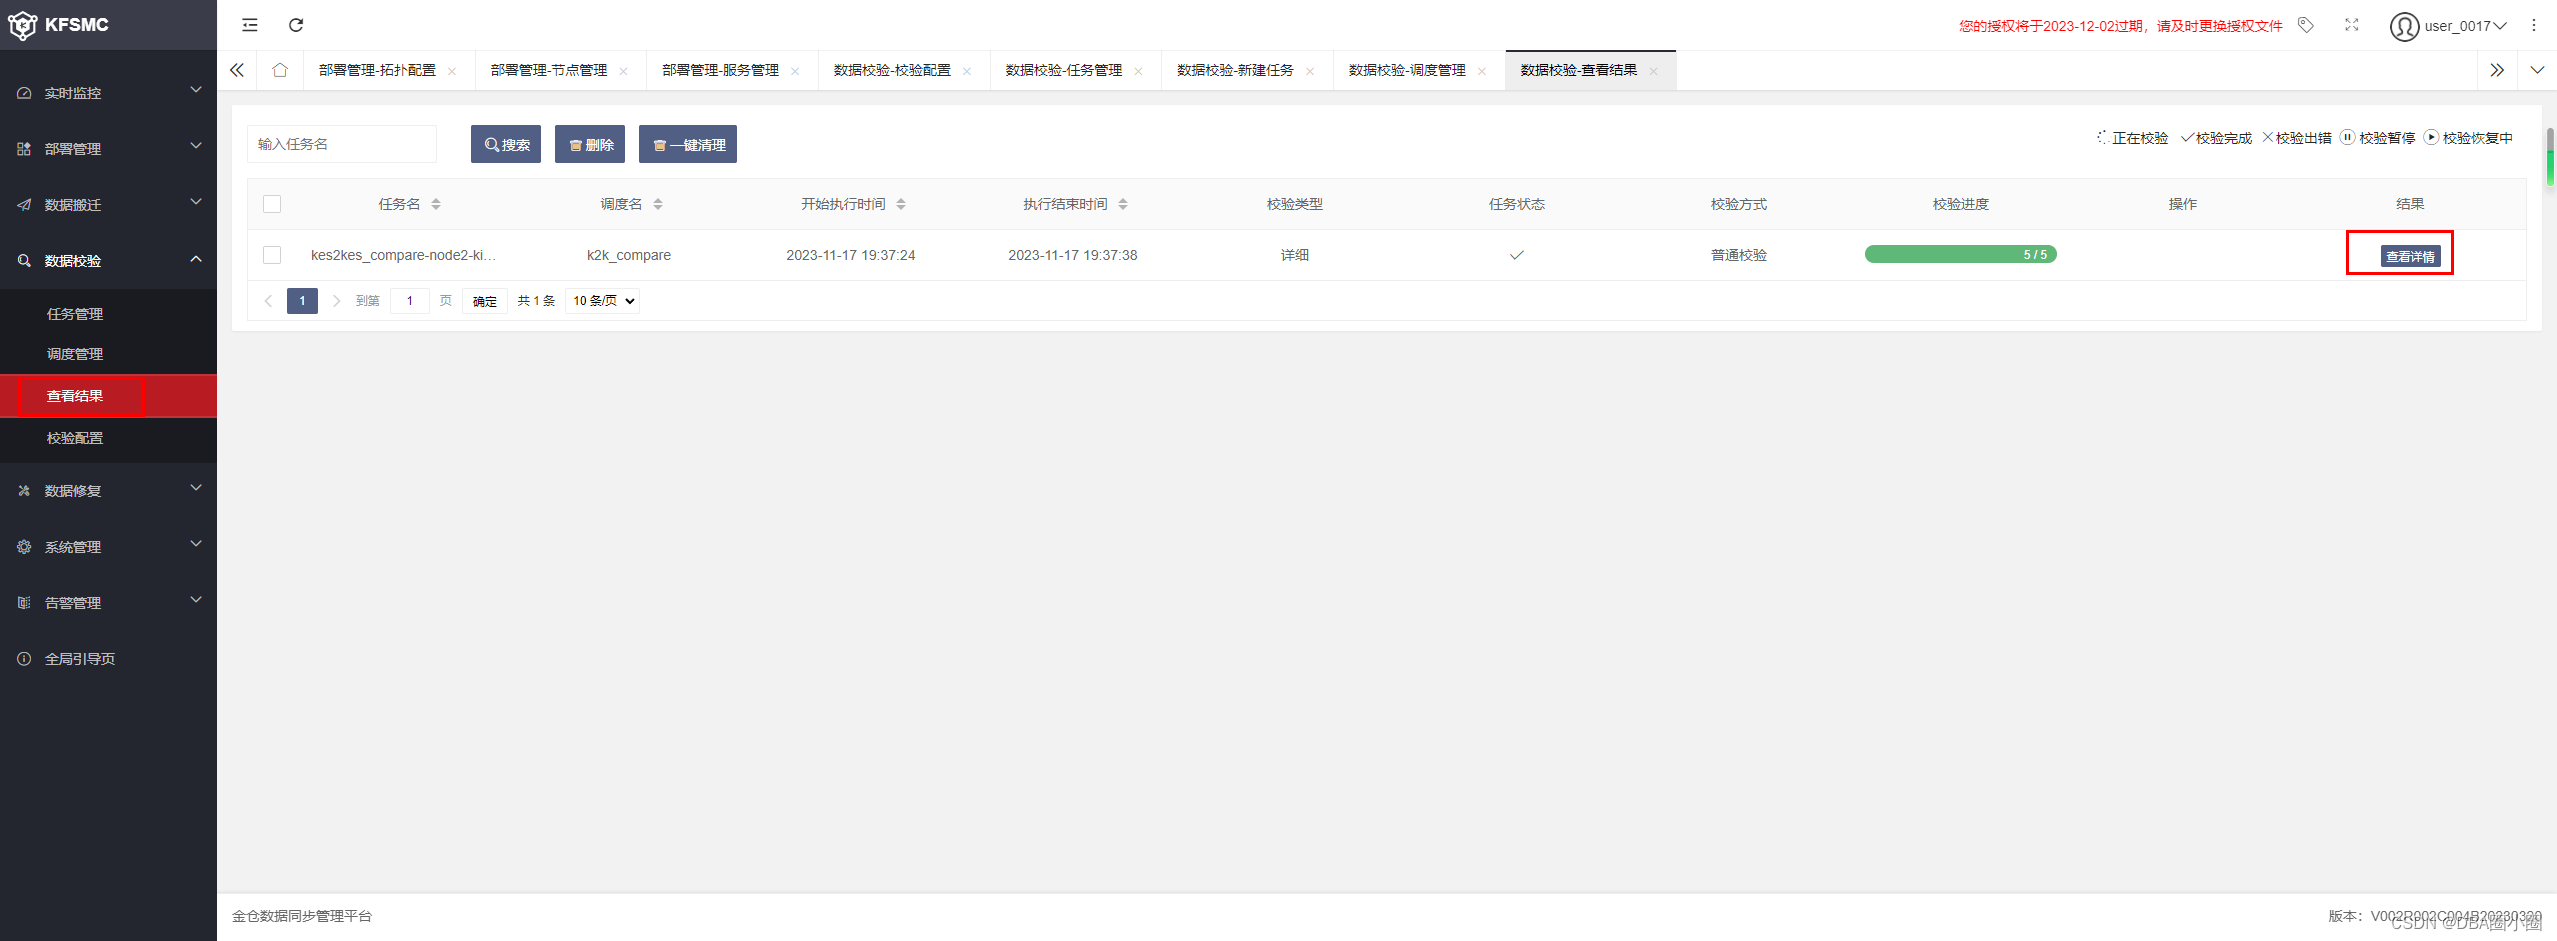The height and width of the screenshot is (941, 2557).
Task: Click 确定 pagination confirm button
Action: pyautogui.click(x=485, y=301)
